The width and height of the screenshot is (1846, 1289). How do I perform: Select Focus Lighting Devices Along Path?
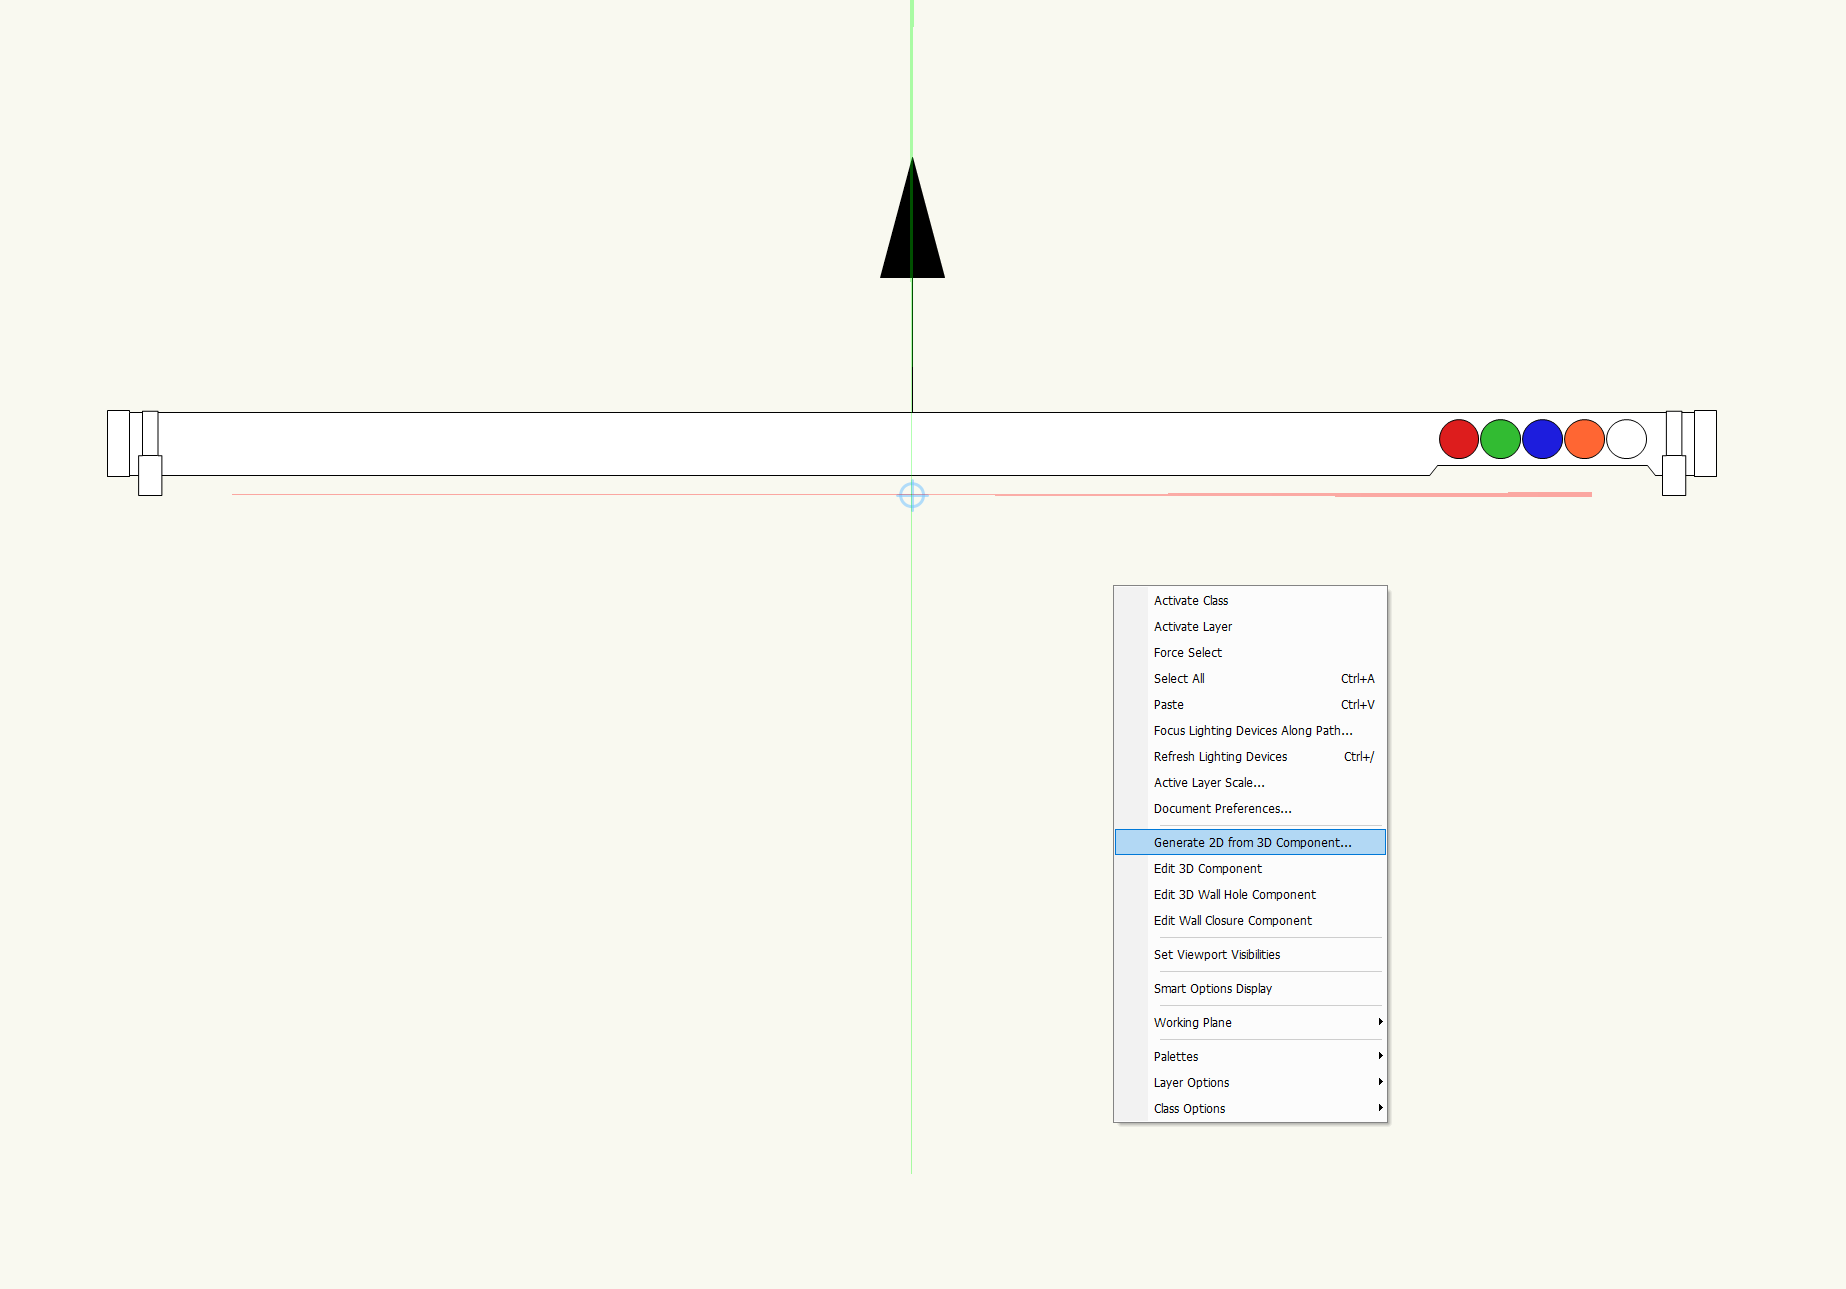pyautogui.click(x=1252, y=731)
